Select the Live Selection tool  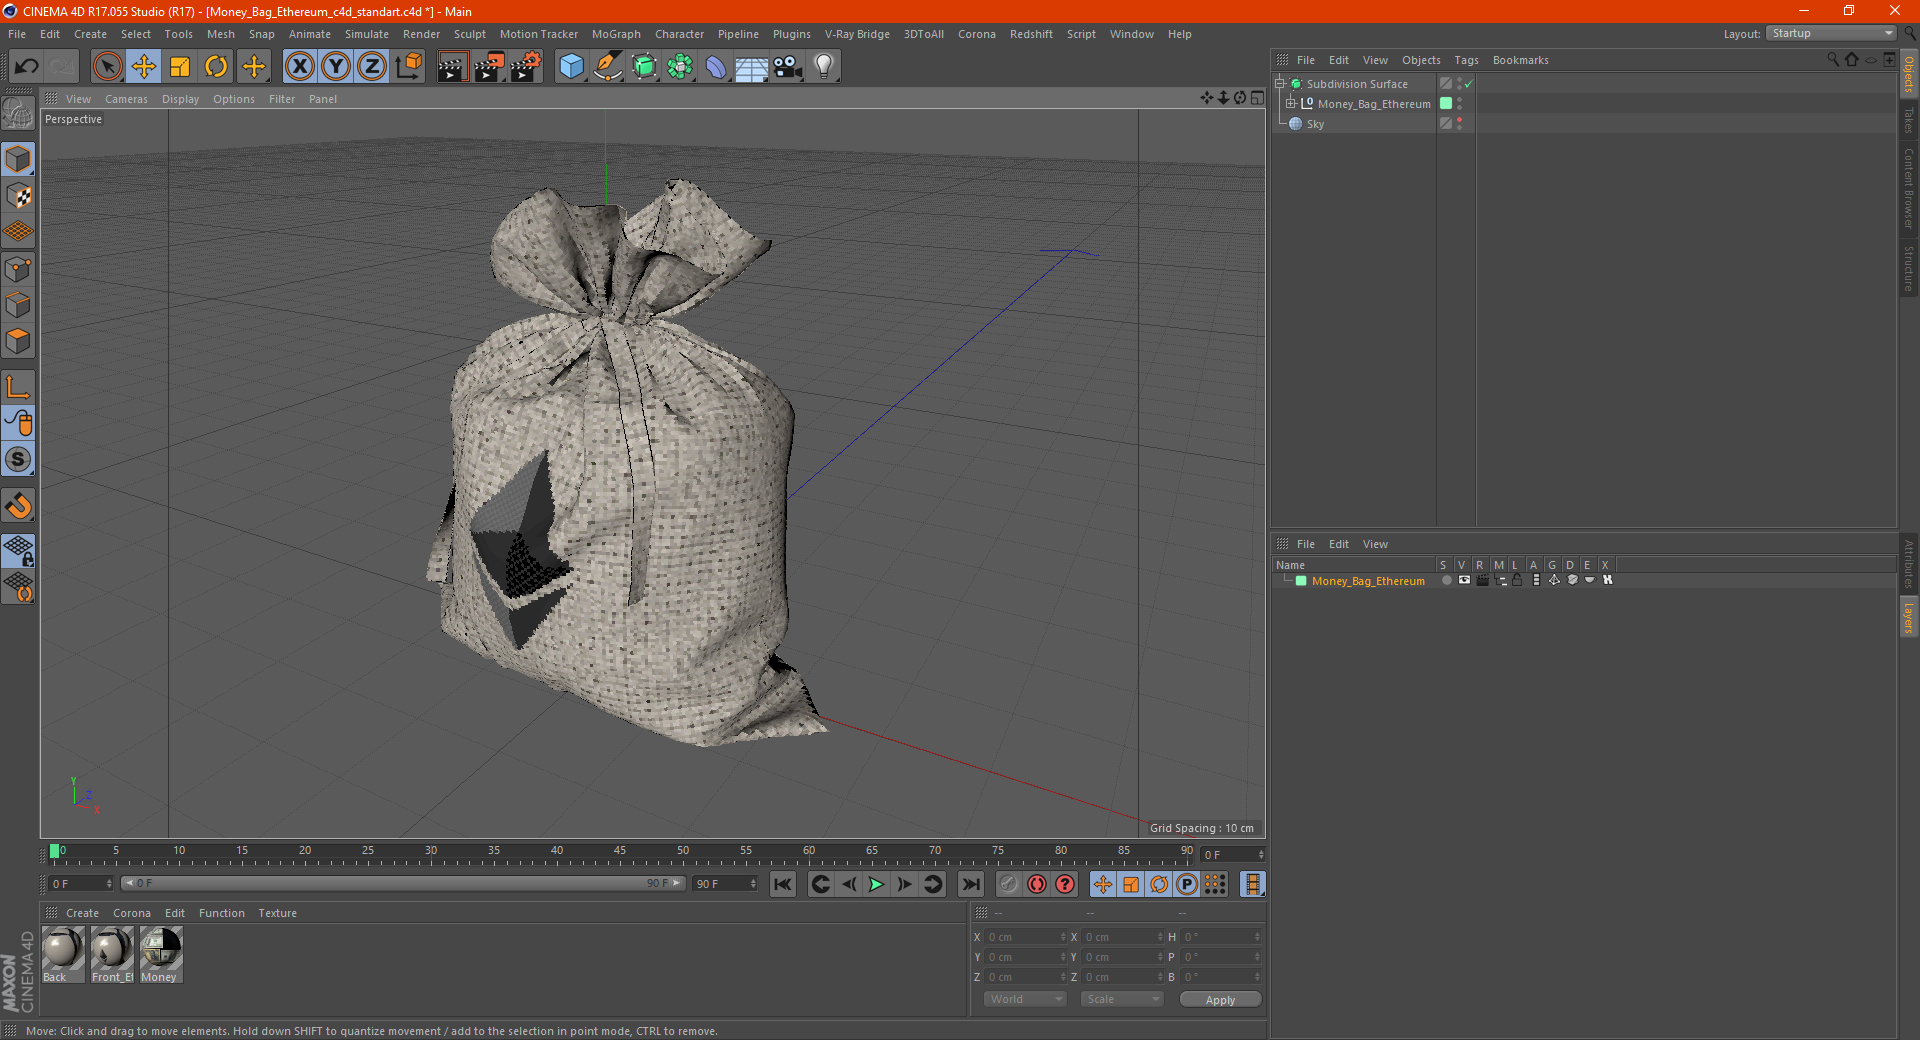pos(107,67)
